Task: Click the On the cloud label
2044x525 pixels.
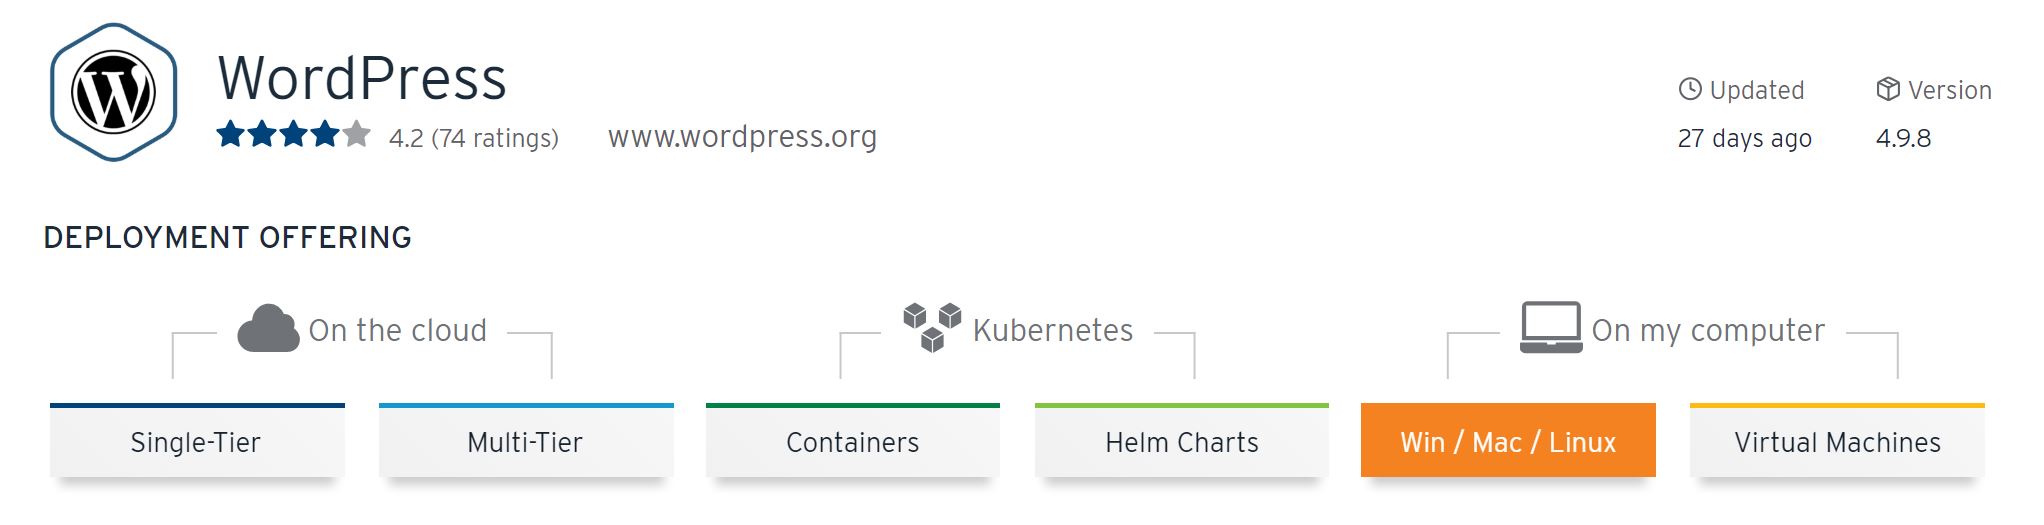Action: click(x=398, y=330)
